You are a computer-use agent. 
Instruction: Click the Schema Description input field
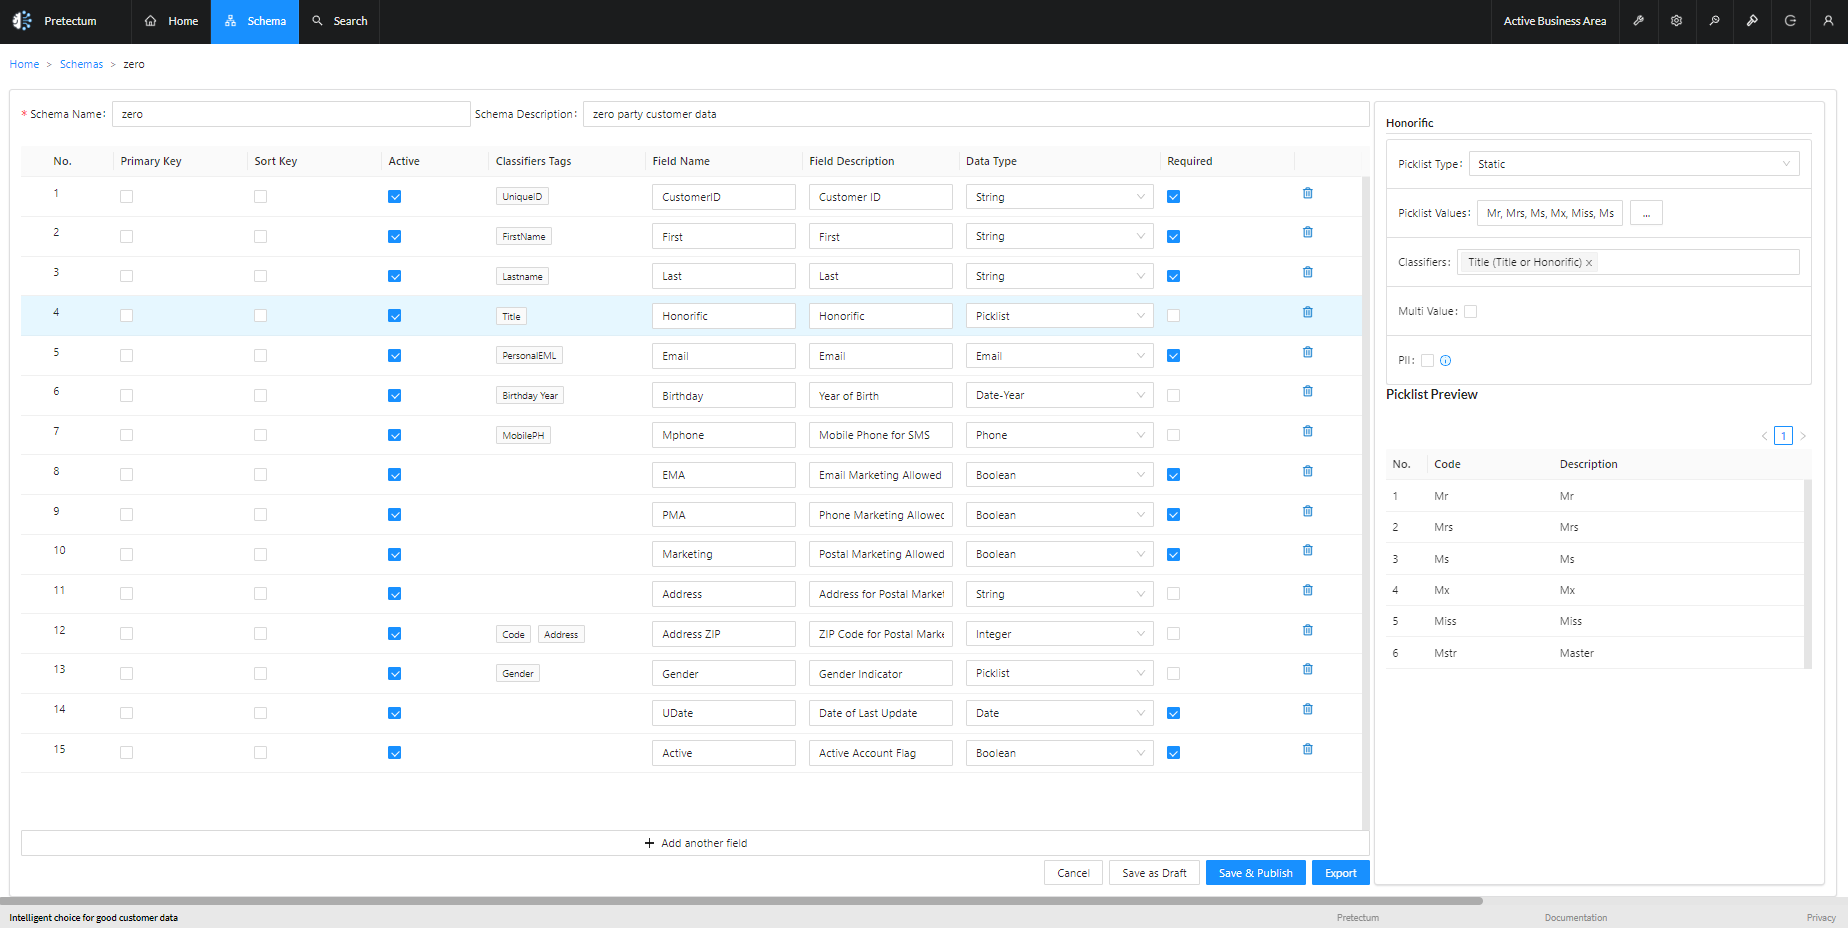click(976, 114)
